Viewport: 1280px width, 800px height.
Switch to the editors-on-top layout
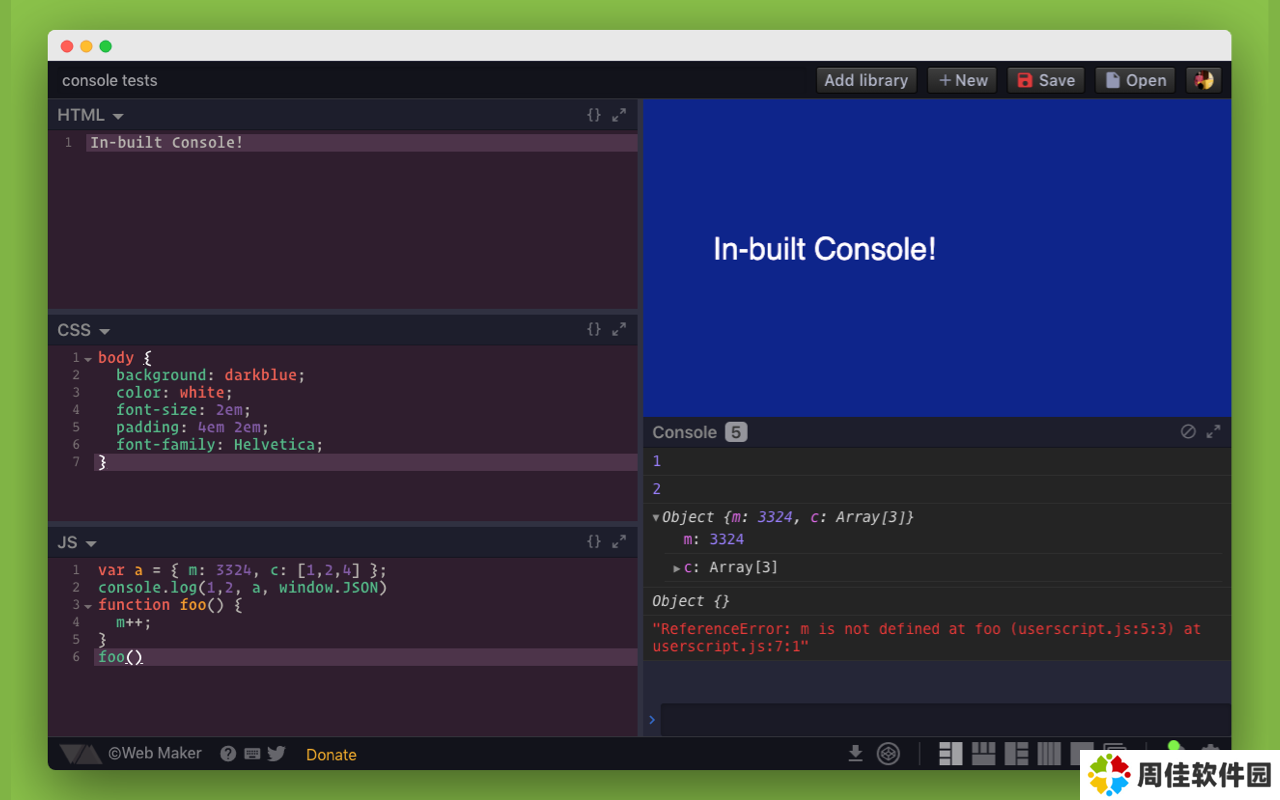pos(983,753)
